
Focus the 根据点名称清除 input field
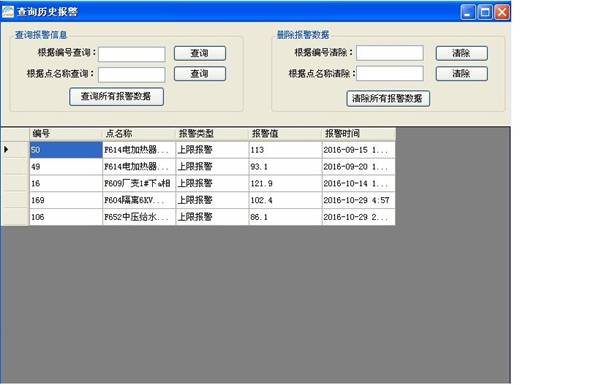(x=390, y=73)
